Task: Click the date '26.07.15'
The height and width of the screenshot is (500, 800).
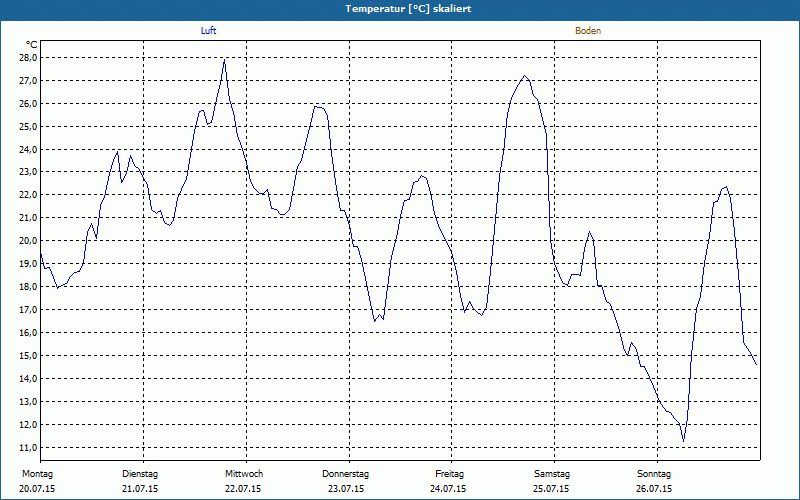Action: (654, 489)
